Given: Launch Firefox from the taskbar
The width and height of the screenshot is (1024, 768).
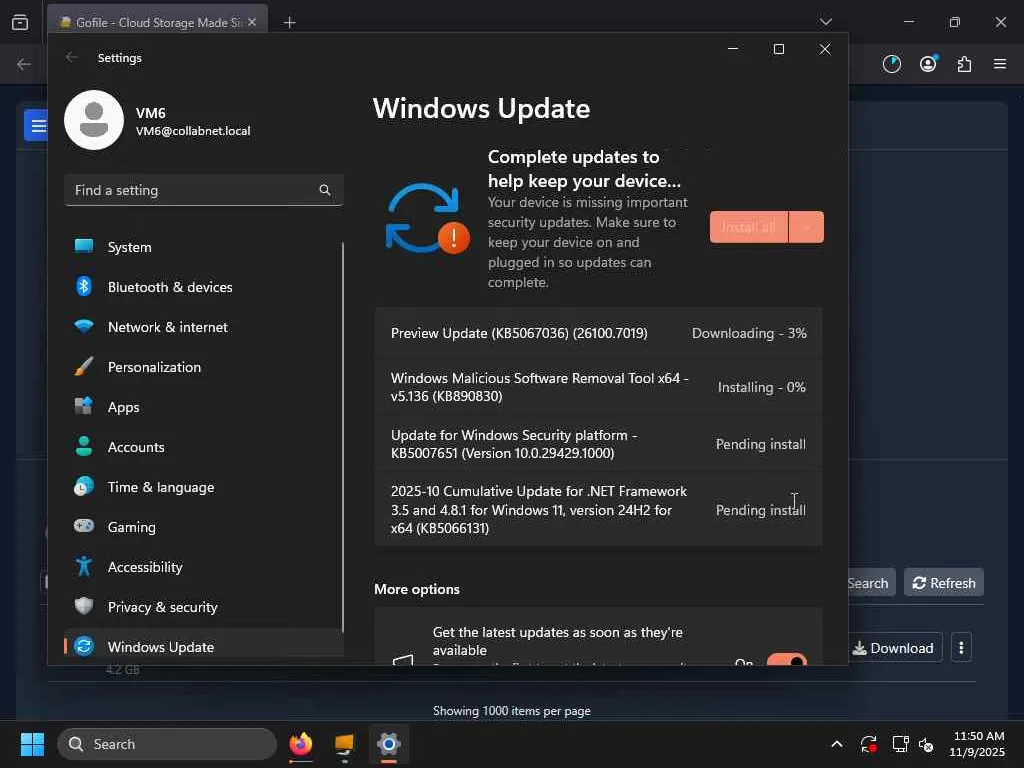Looking at the screenshot, I should 300,744.
